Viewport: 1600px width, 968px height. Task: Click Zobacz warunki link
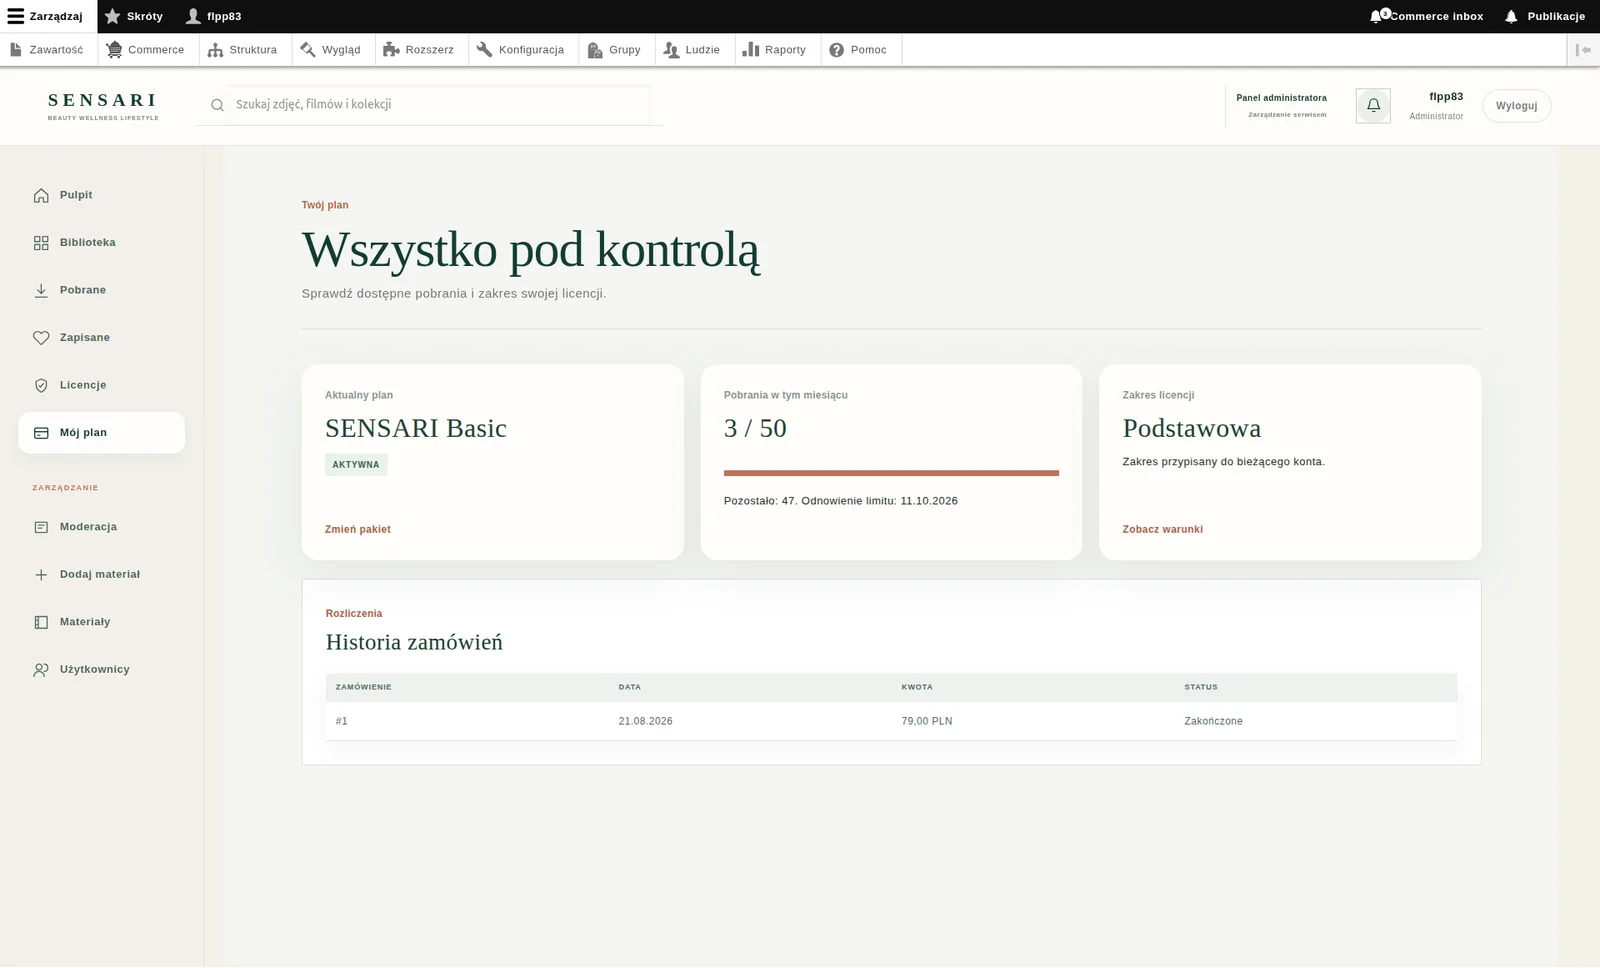click(1162, 530)
